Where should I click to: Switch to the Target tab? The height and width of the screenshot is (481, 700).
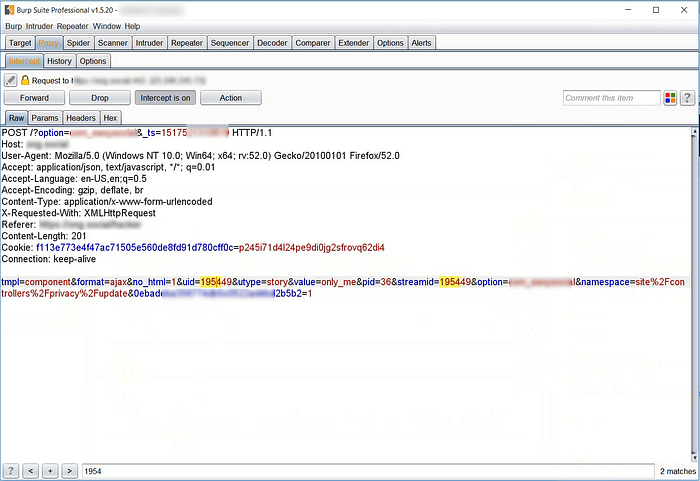(x=20, y=43)
